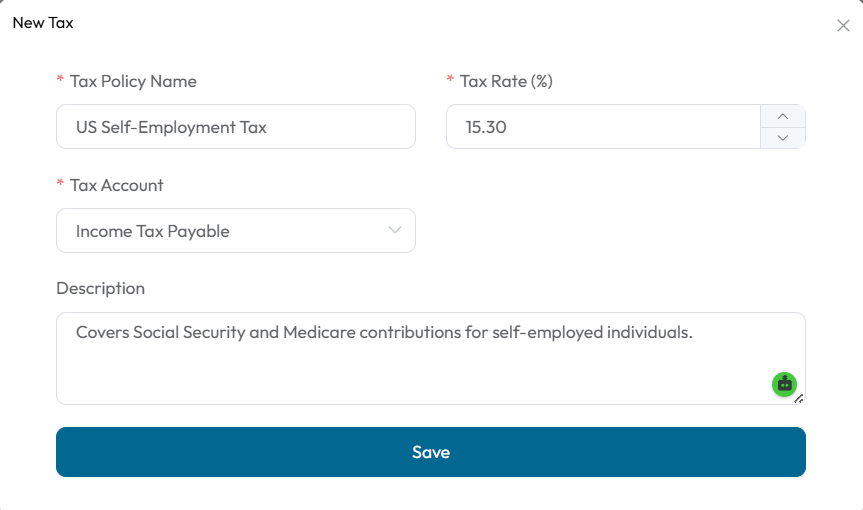Image resolution: width=863 pixels, height=510 pixels.
Task: Increase the tax rate with up arrow
Action: [783, 116]
